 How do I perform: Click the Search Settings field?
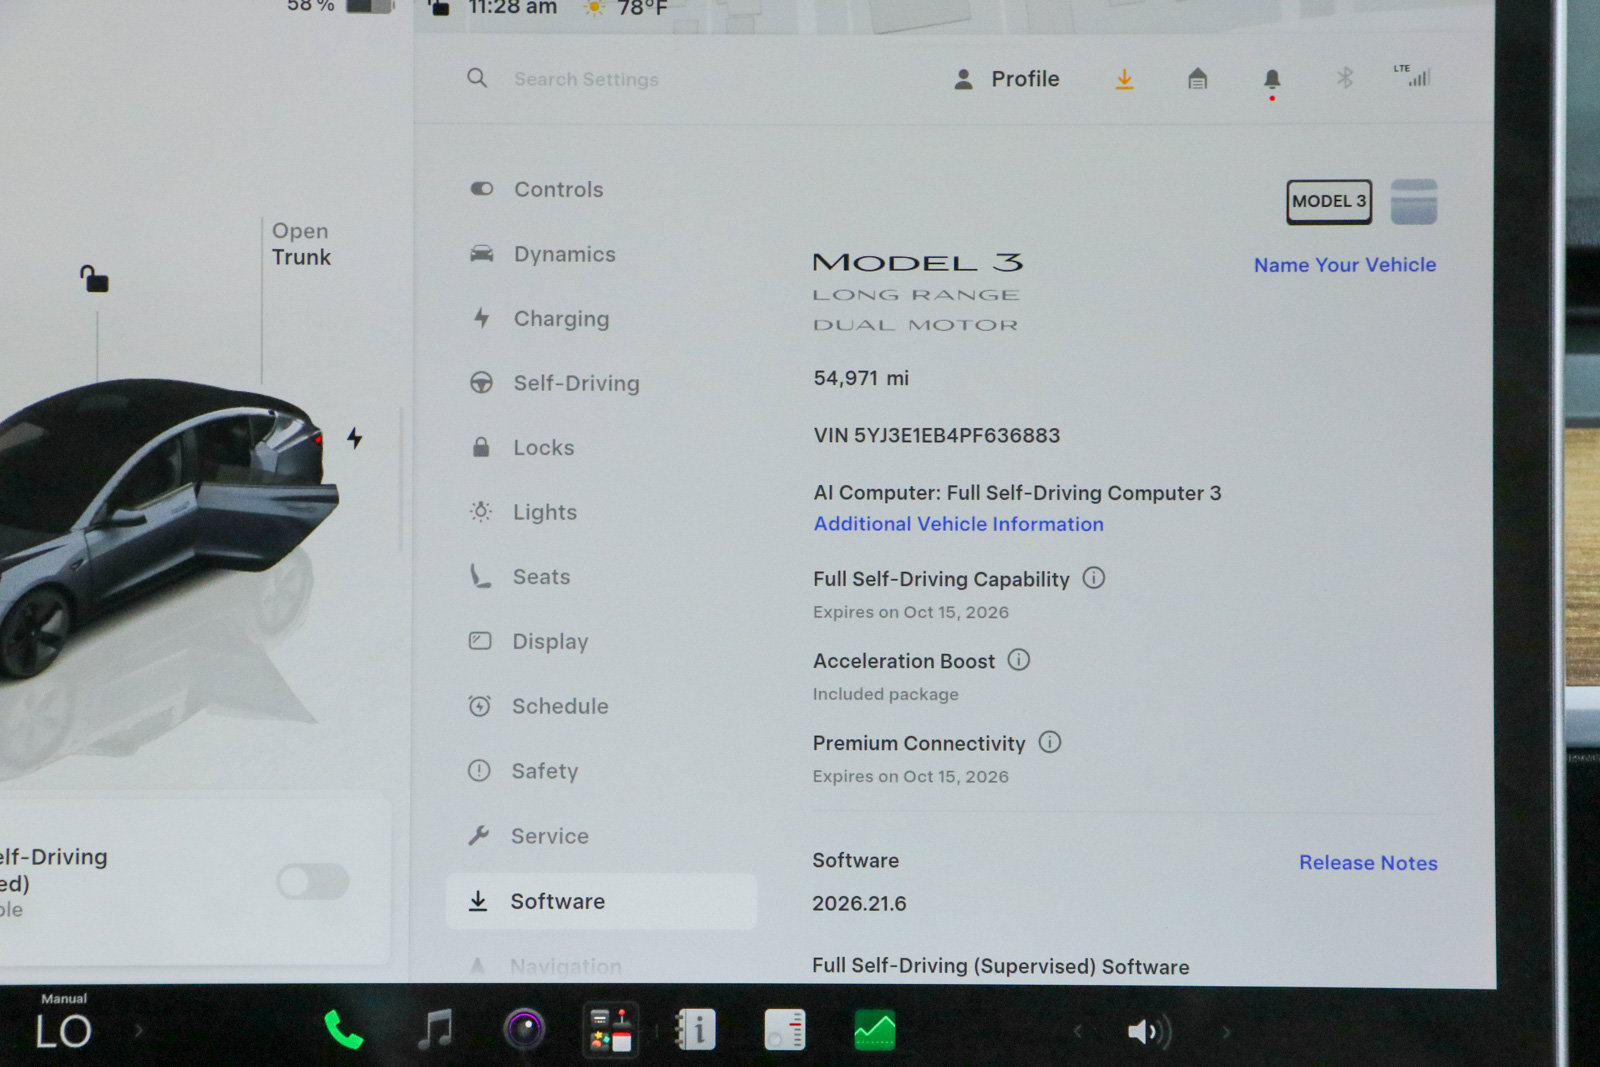coord(586,79)
